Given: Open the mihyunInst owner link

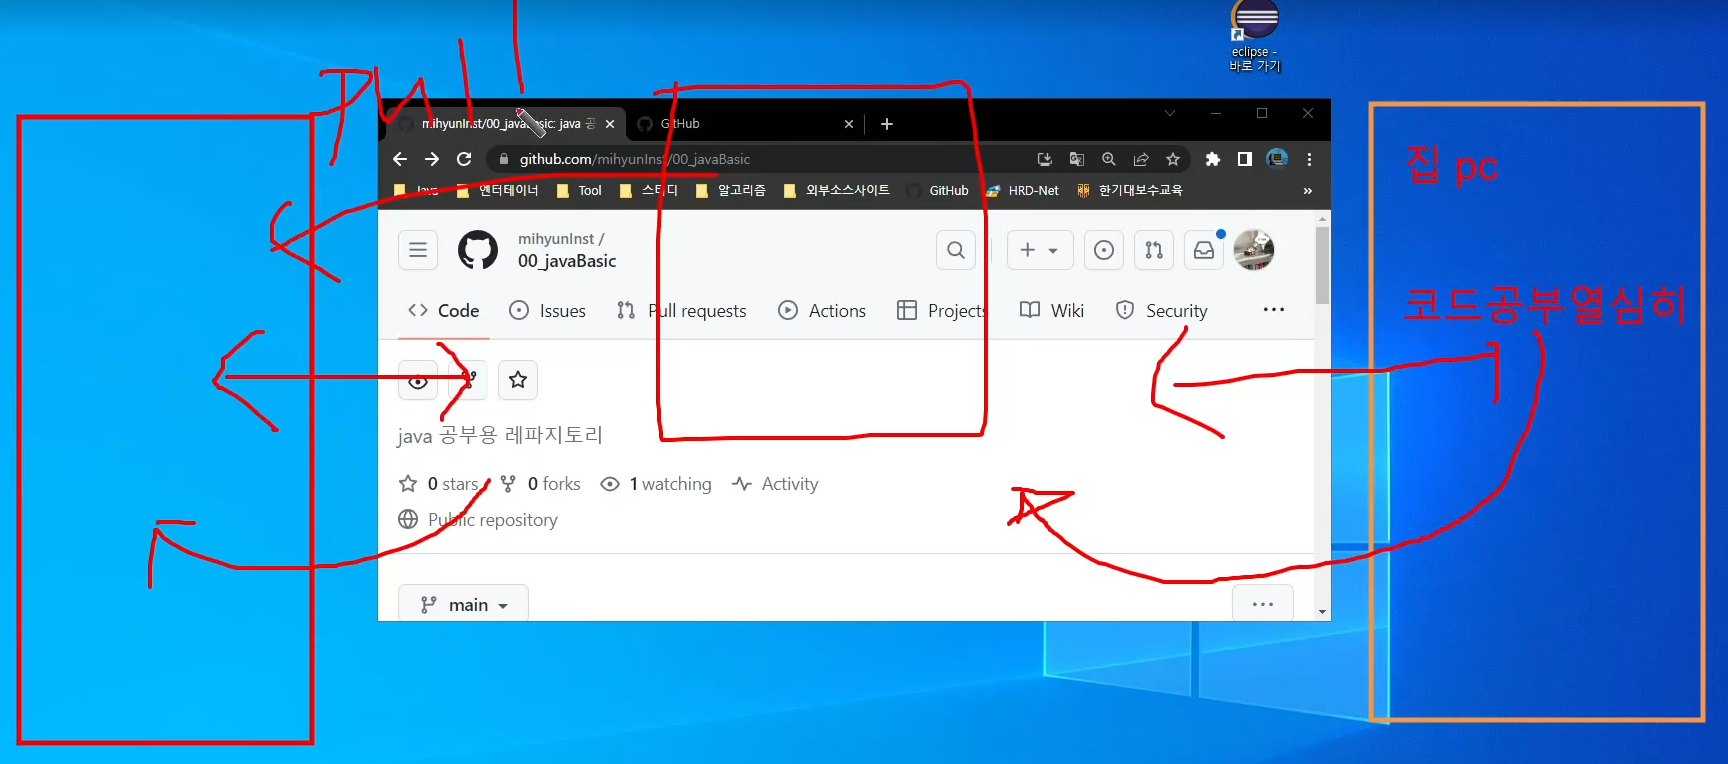Looking at the screenshot, I should (556, 239).
